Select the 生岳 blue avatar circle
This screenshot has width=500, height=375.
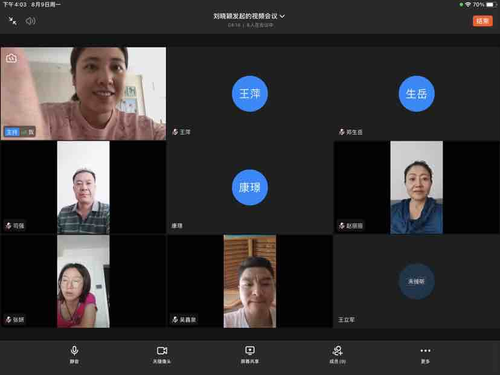[x=417, y=94]
